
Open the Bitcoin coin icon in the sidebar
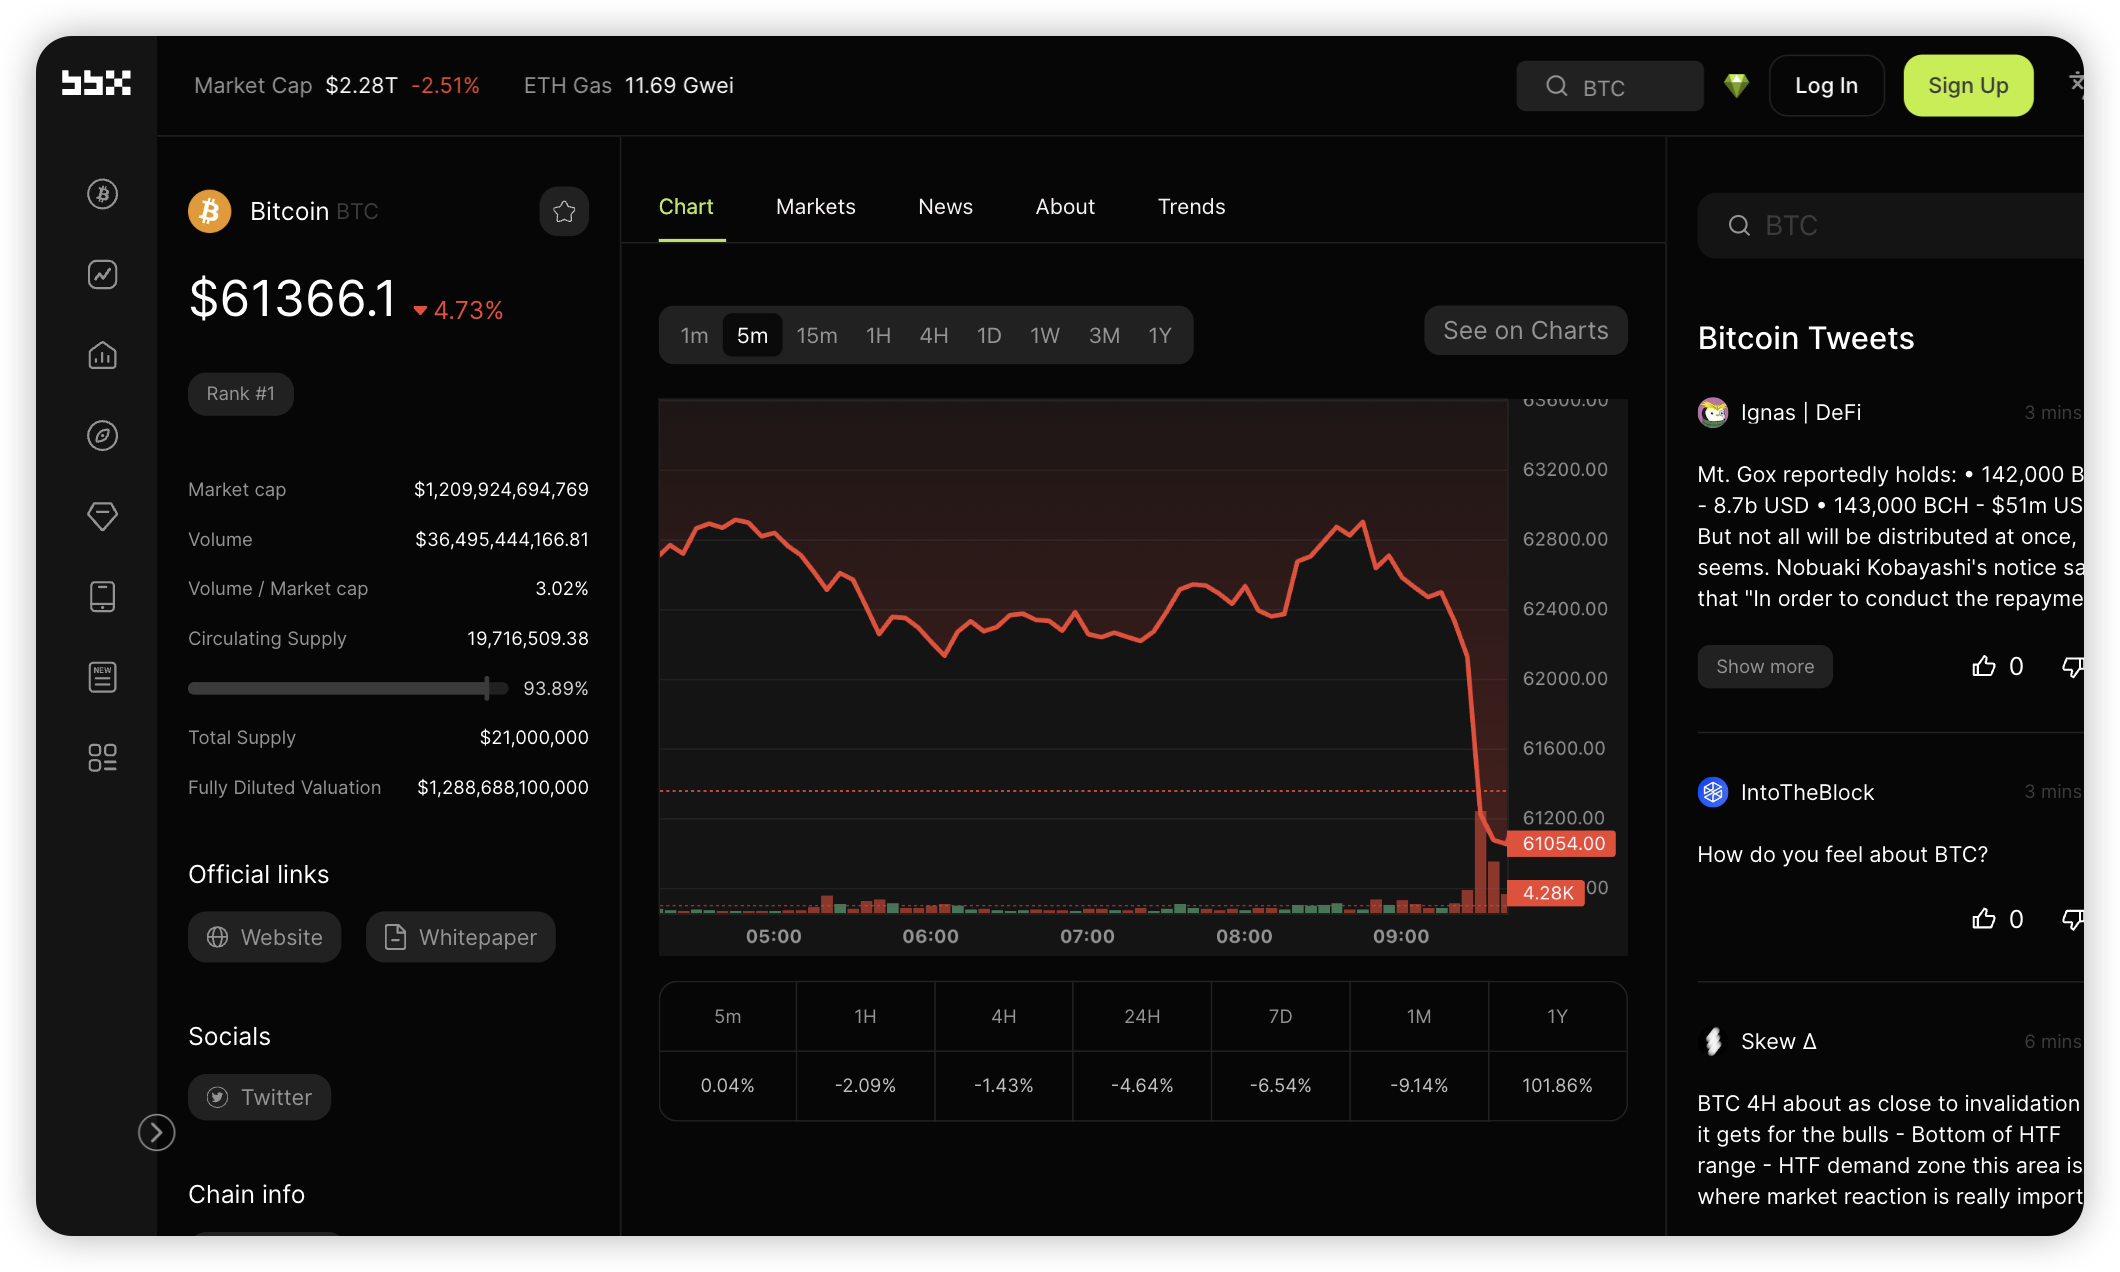coord(102,194)
